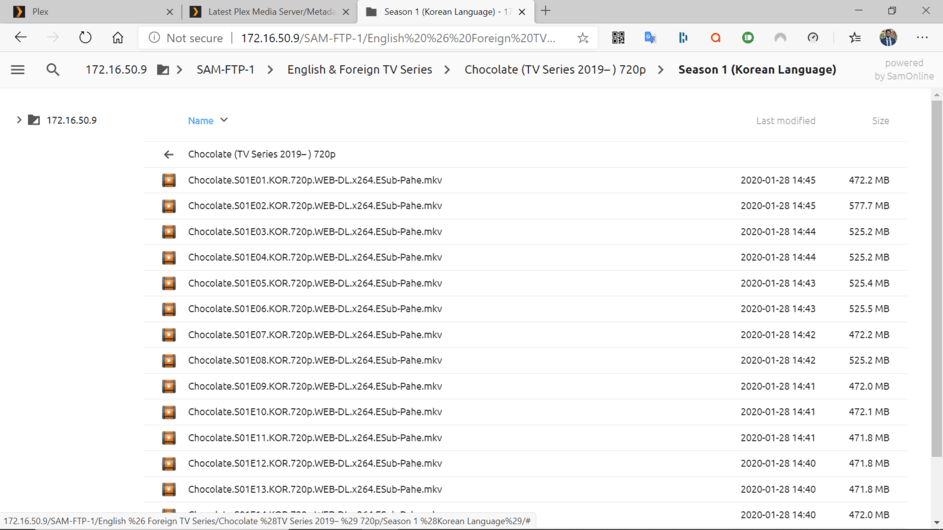
Task: Click the folder icon beside 172.16.50.9 breadcrumb
Action: [x=163, y=70]
